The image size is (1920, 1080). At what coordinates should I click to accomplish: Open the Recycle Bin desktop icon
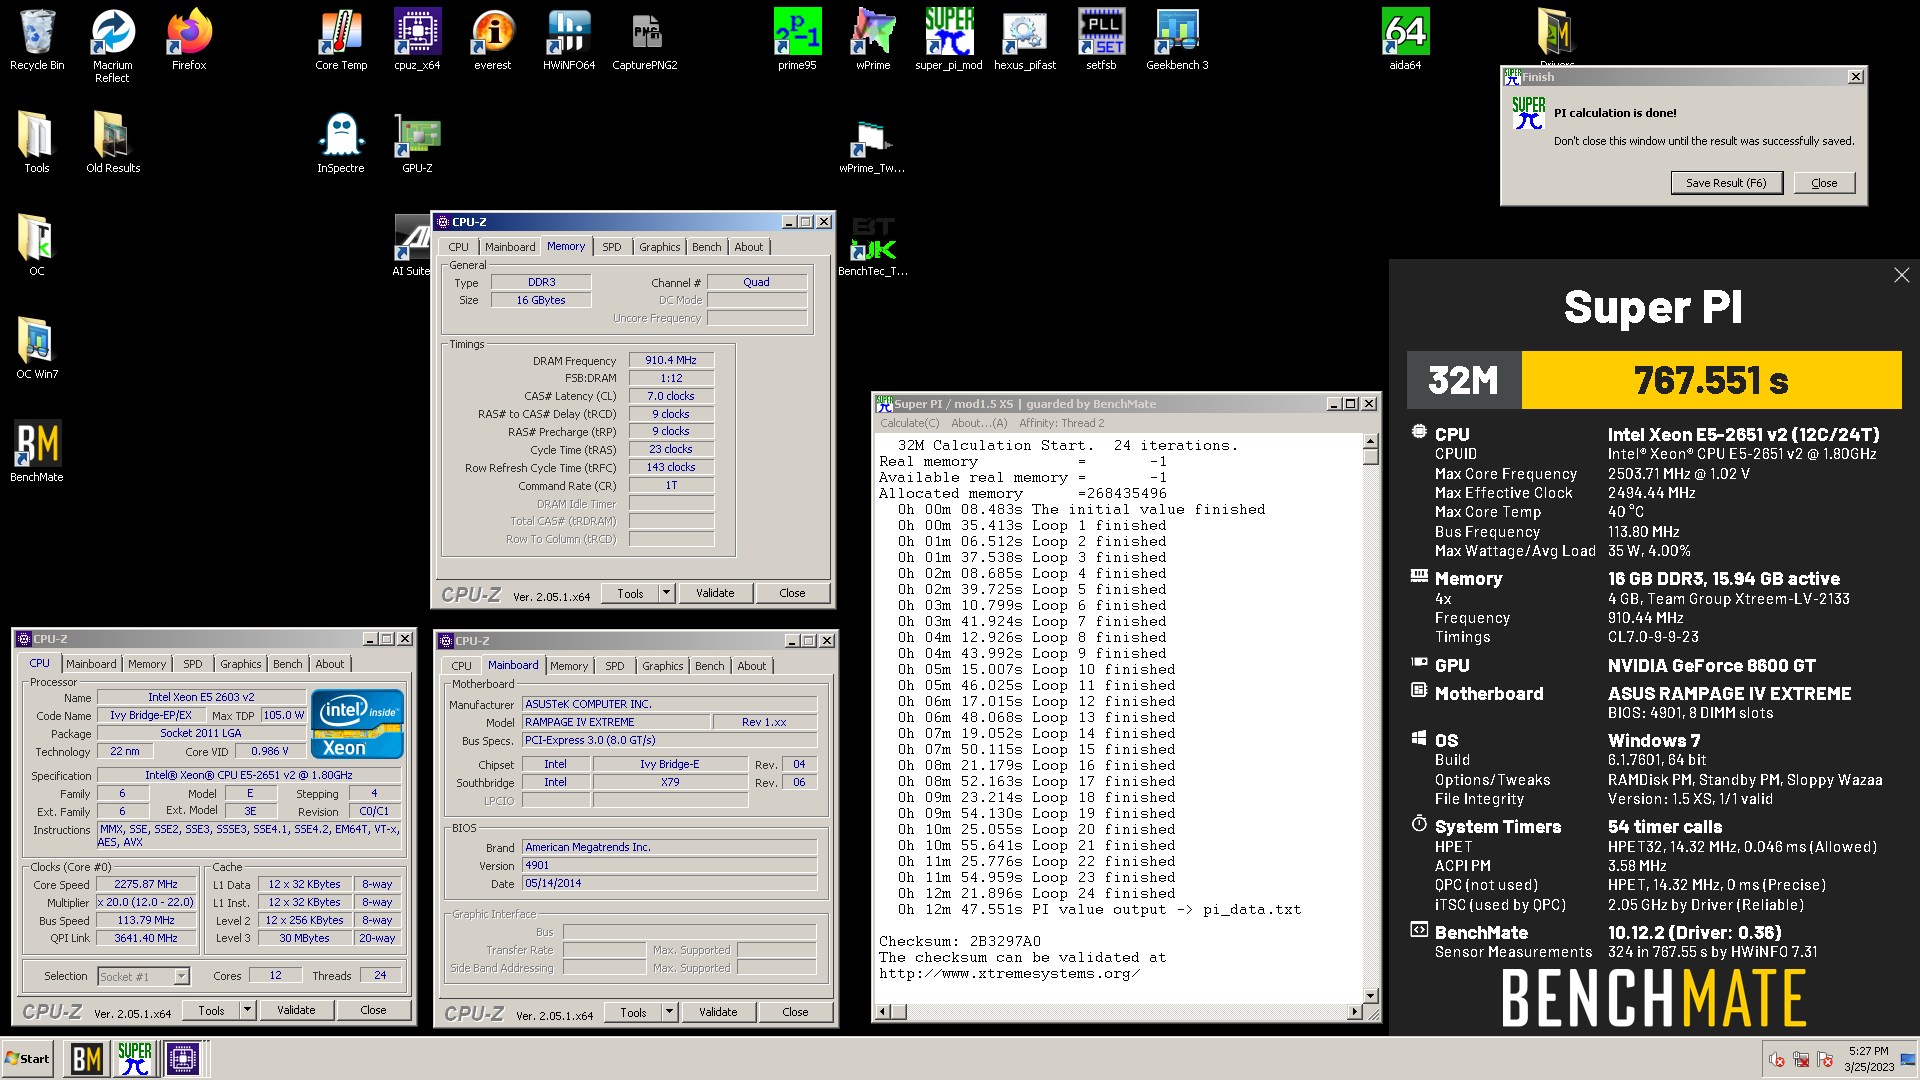[x=37, y=40]
